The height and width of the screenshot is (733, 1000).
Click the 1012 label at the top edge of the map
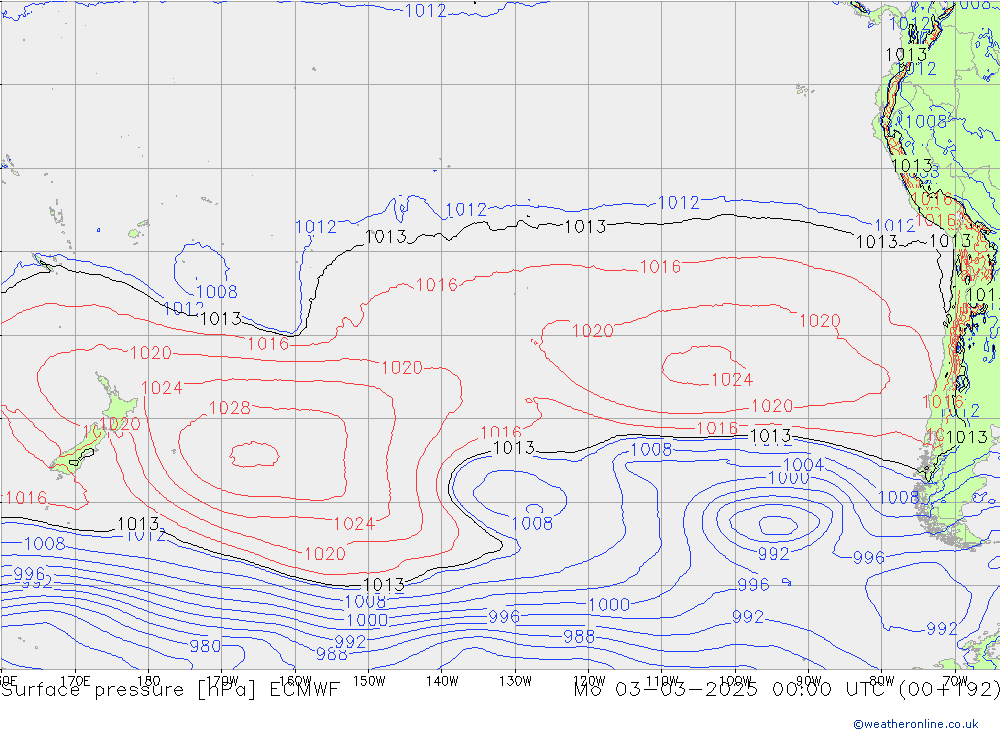point(425,11)
